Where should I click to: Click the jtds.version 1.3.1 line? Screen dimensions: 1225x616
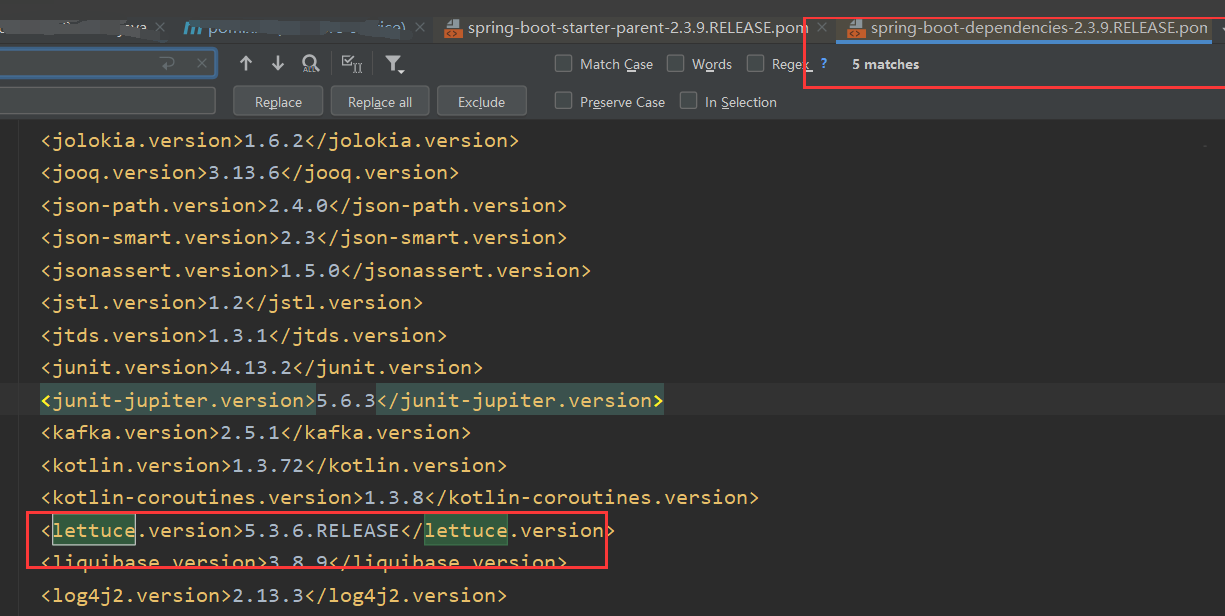(243, 335)
